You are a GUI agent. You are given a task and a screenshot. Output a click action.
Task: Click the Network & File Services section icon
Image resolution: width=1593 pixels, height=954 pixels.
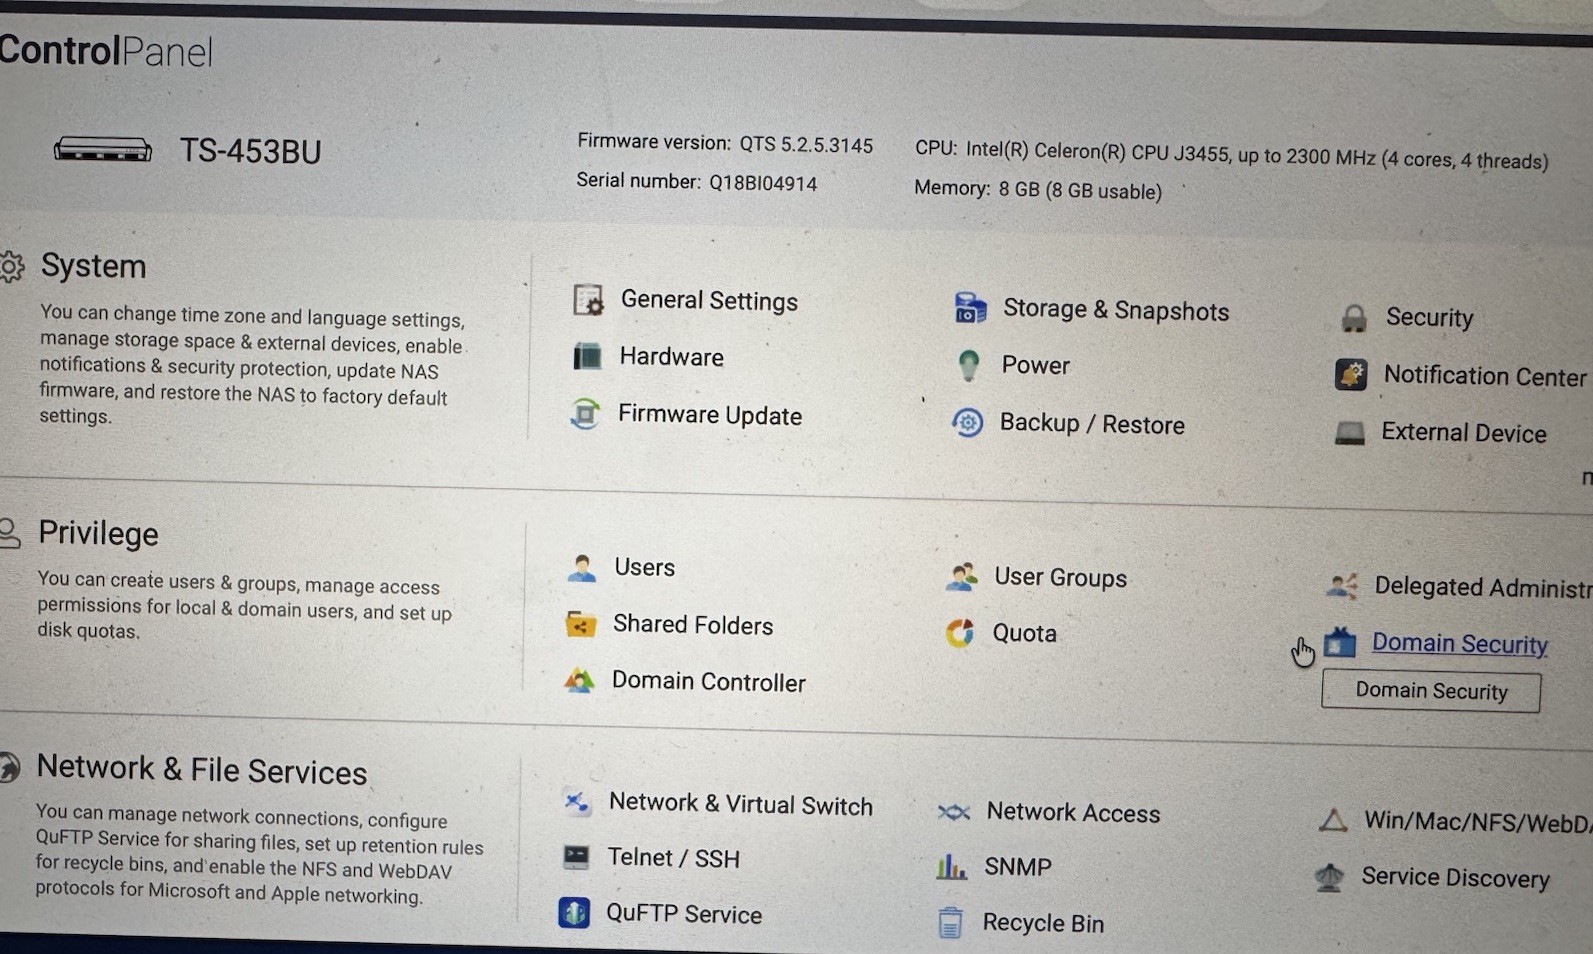coord(9,767)
